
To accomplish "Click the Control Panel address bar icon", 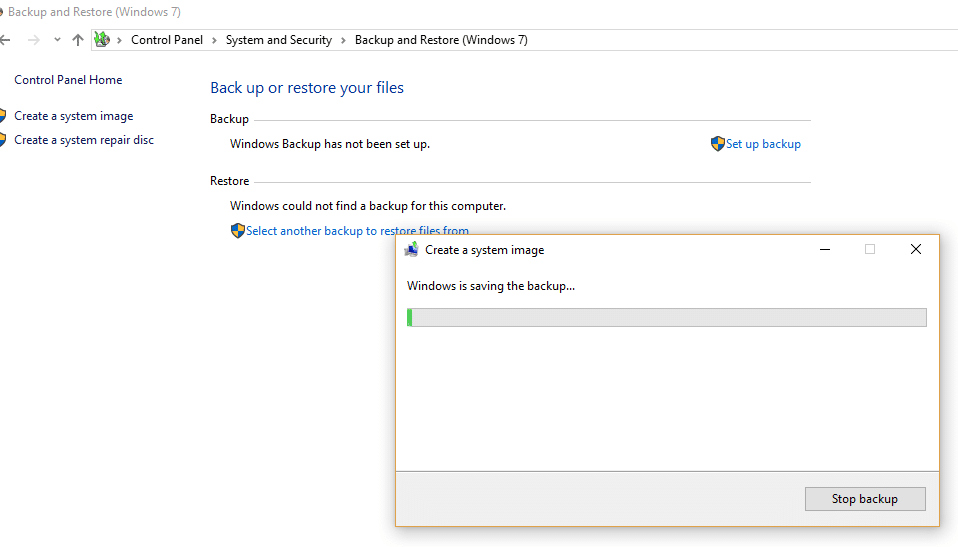I will click(x=101, y=40).
